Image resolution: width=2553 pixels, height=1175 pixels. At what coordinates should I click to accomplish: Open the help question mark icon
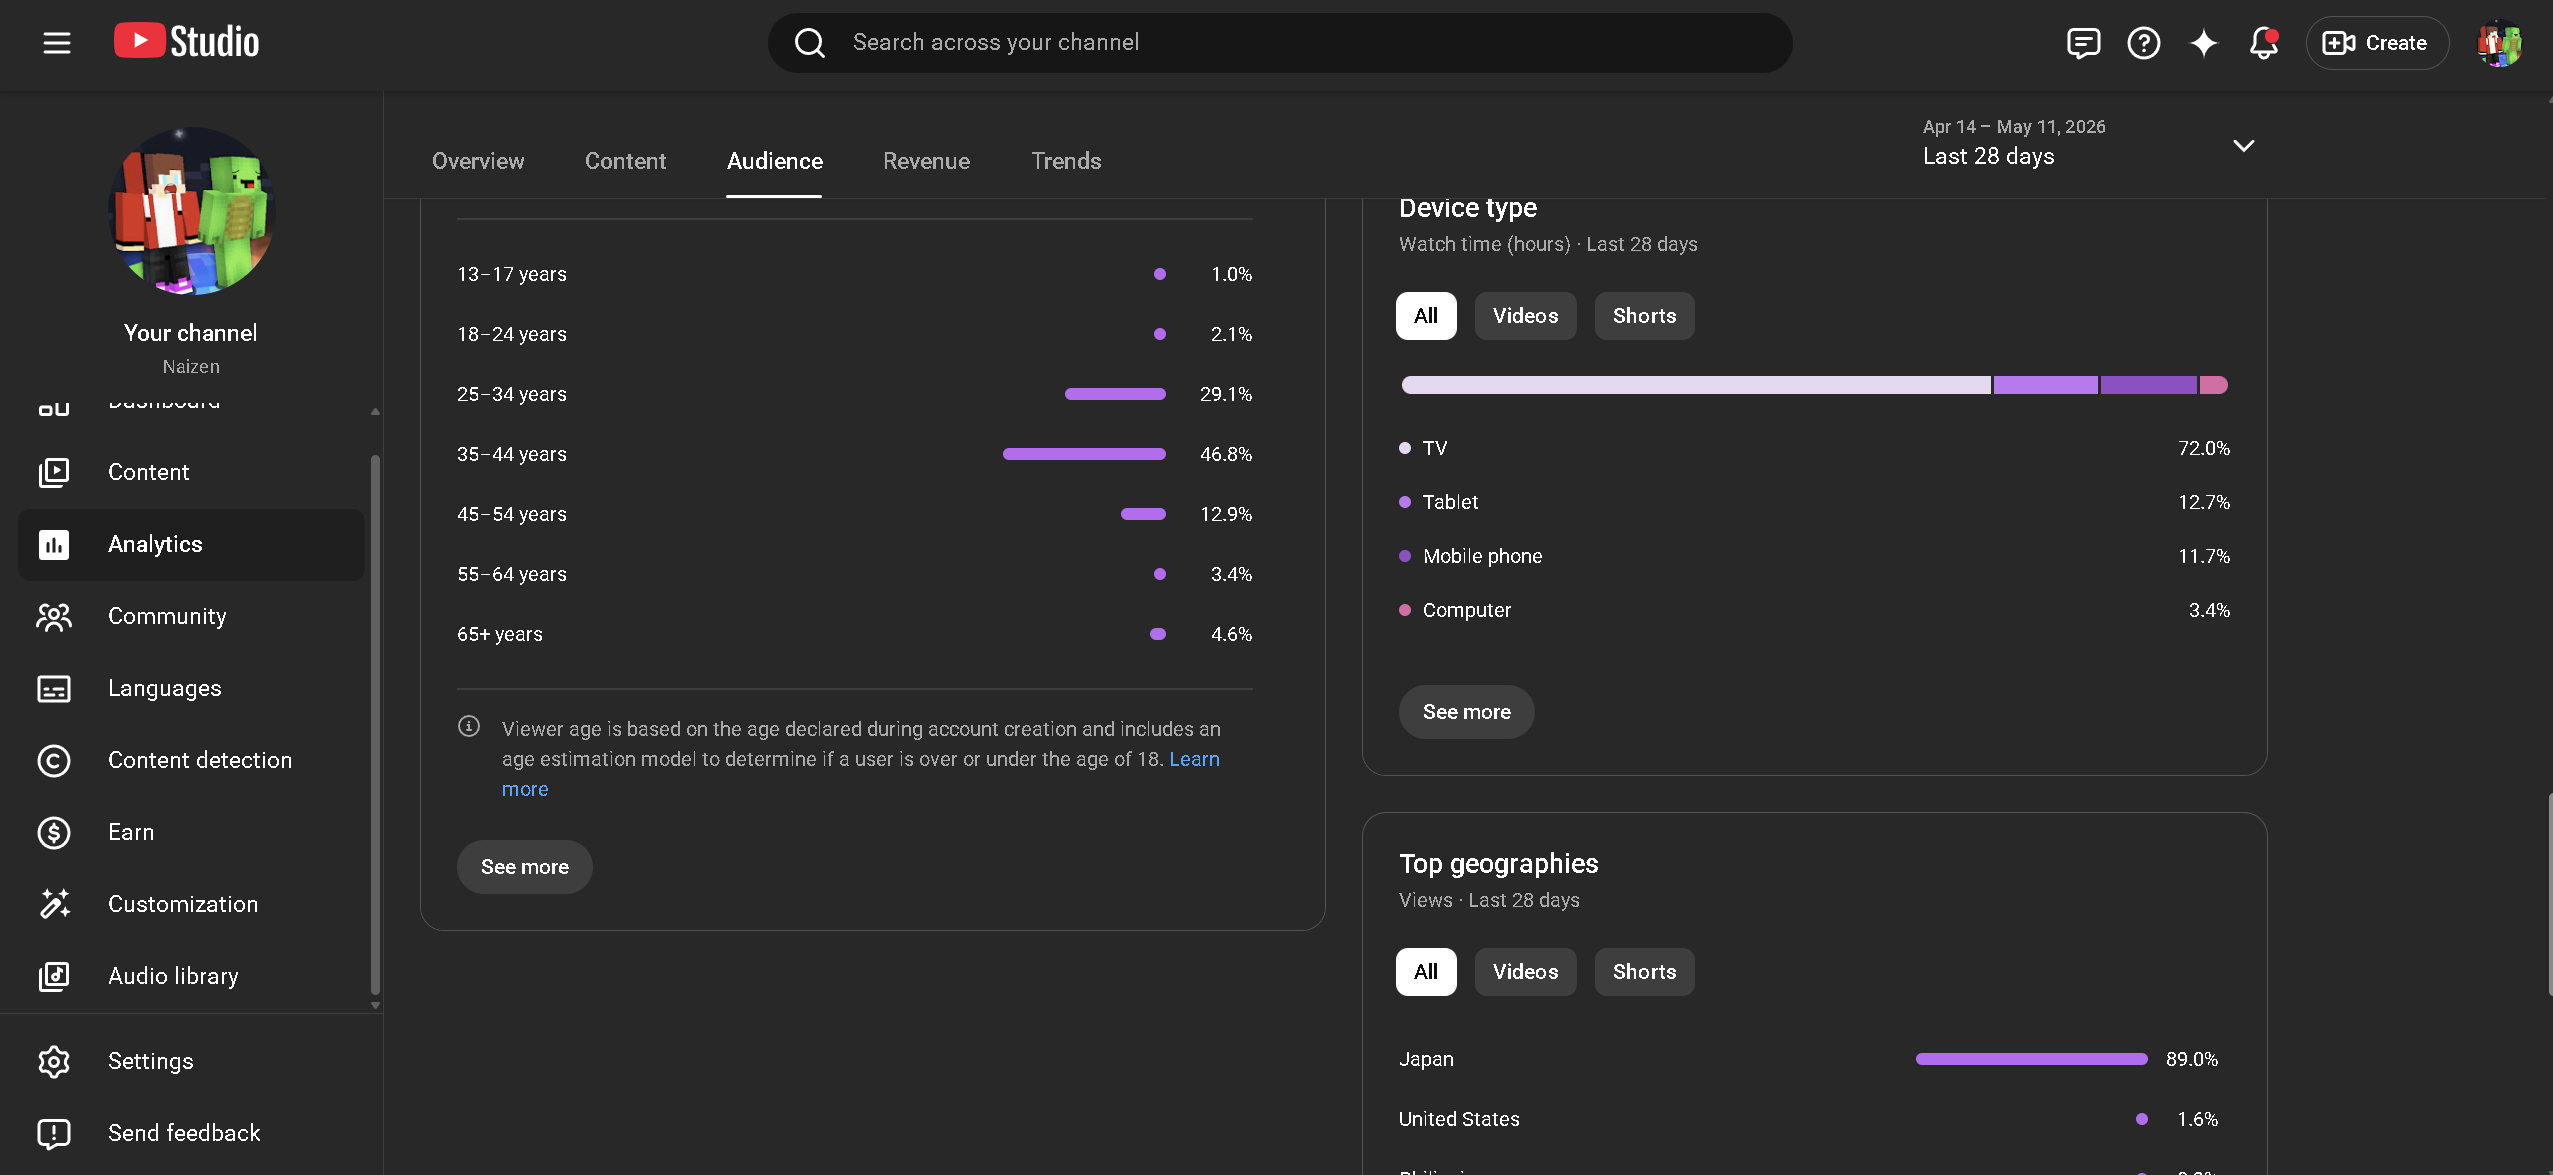(x=2143, y=43)
